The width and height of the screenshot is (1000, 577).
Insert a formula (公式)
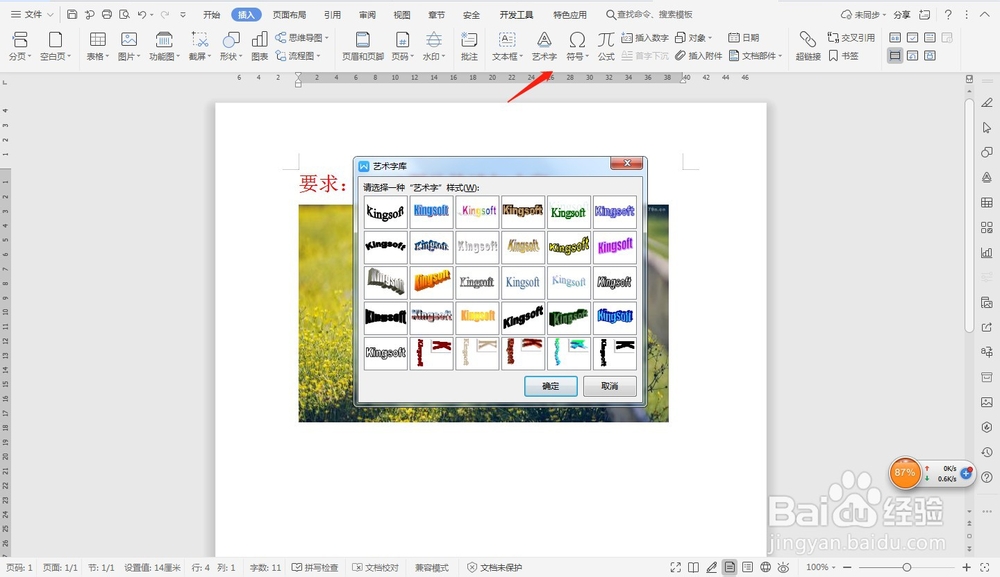click(606, 46)
